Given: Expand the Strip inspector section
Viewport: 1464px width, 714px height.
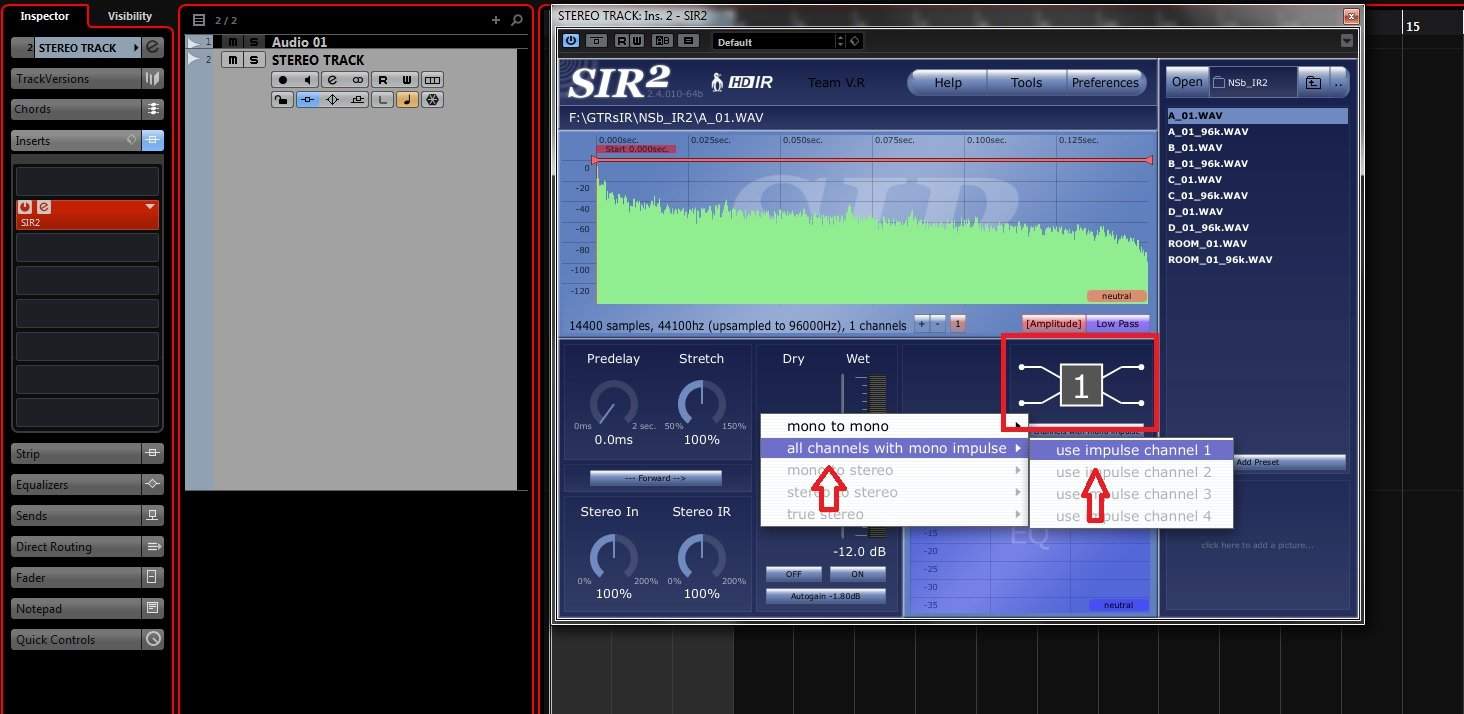Looking at the screenshot, I should [76, 453].
